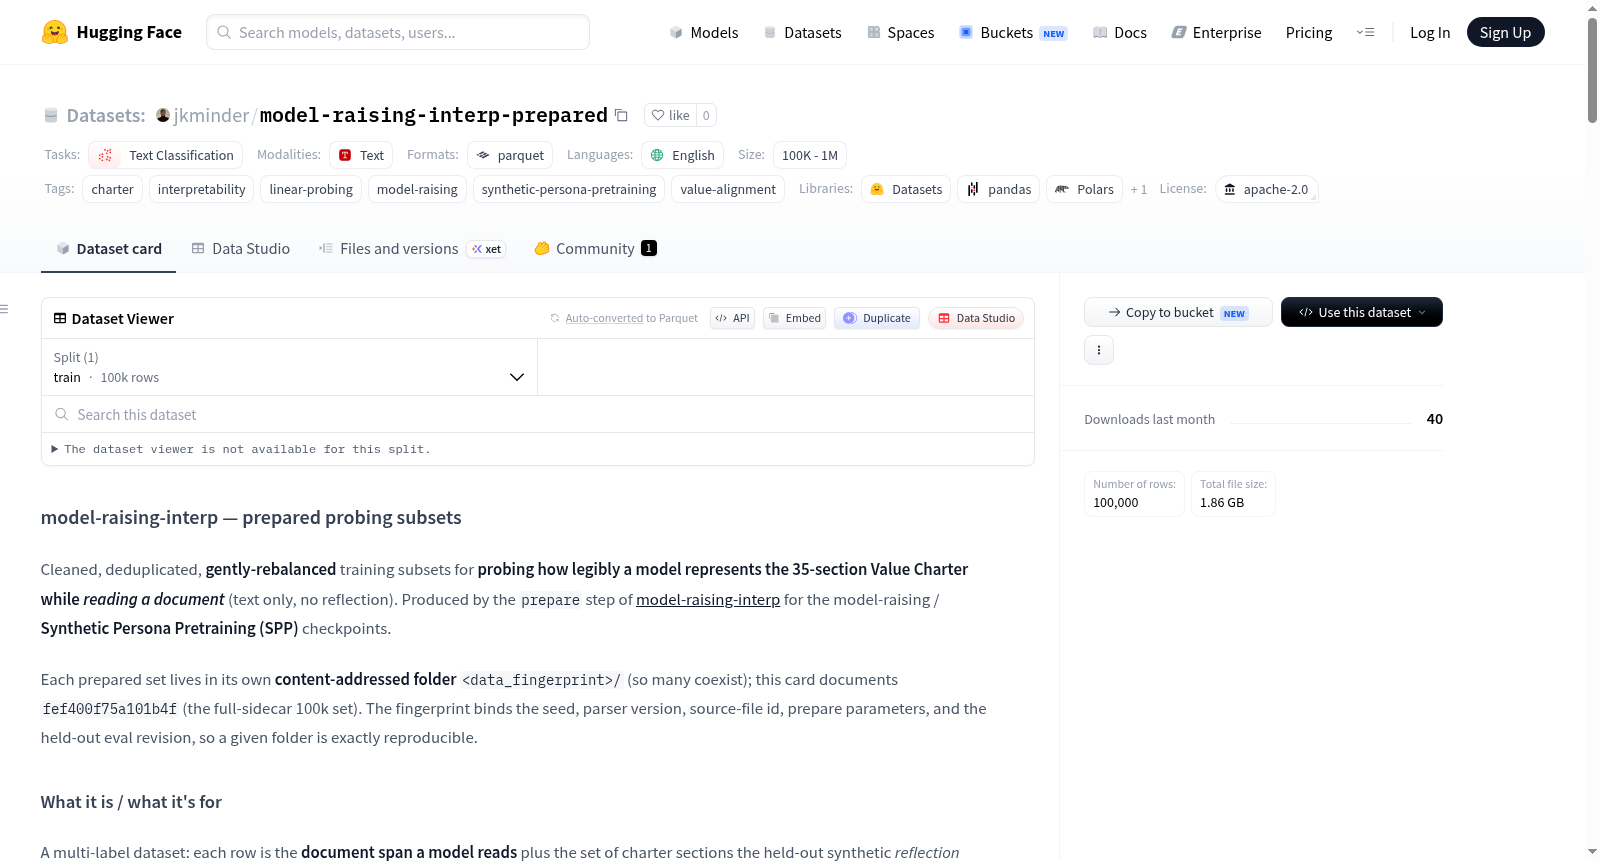Open Enterprise in top navigation
The height and width of the screenshot is (861, 1600).
(1216, 32)
